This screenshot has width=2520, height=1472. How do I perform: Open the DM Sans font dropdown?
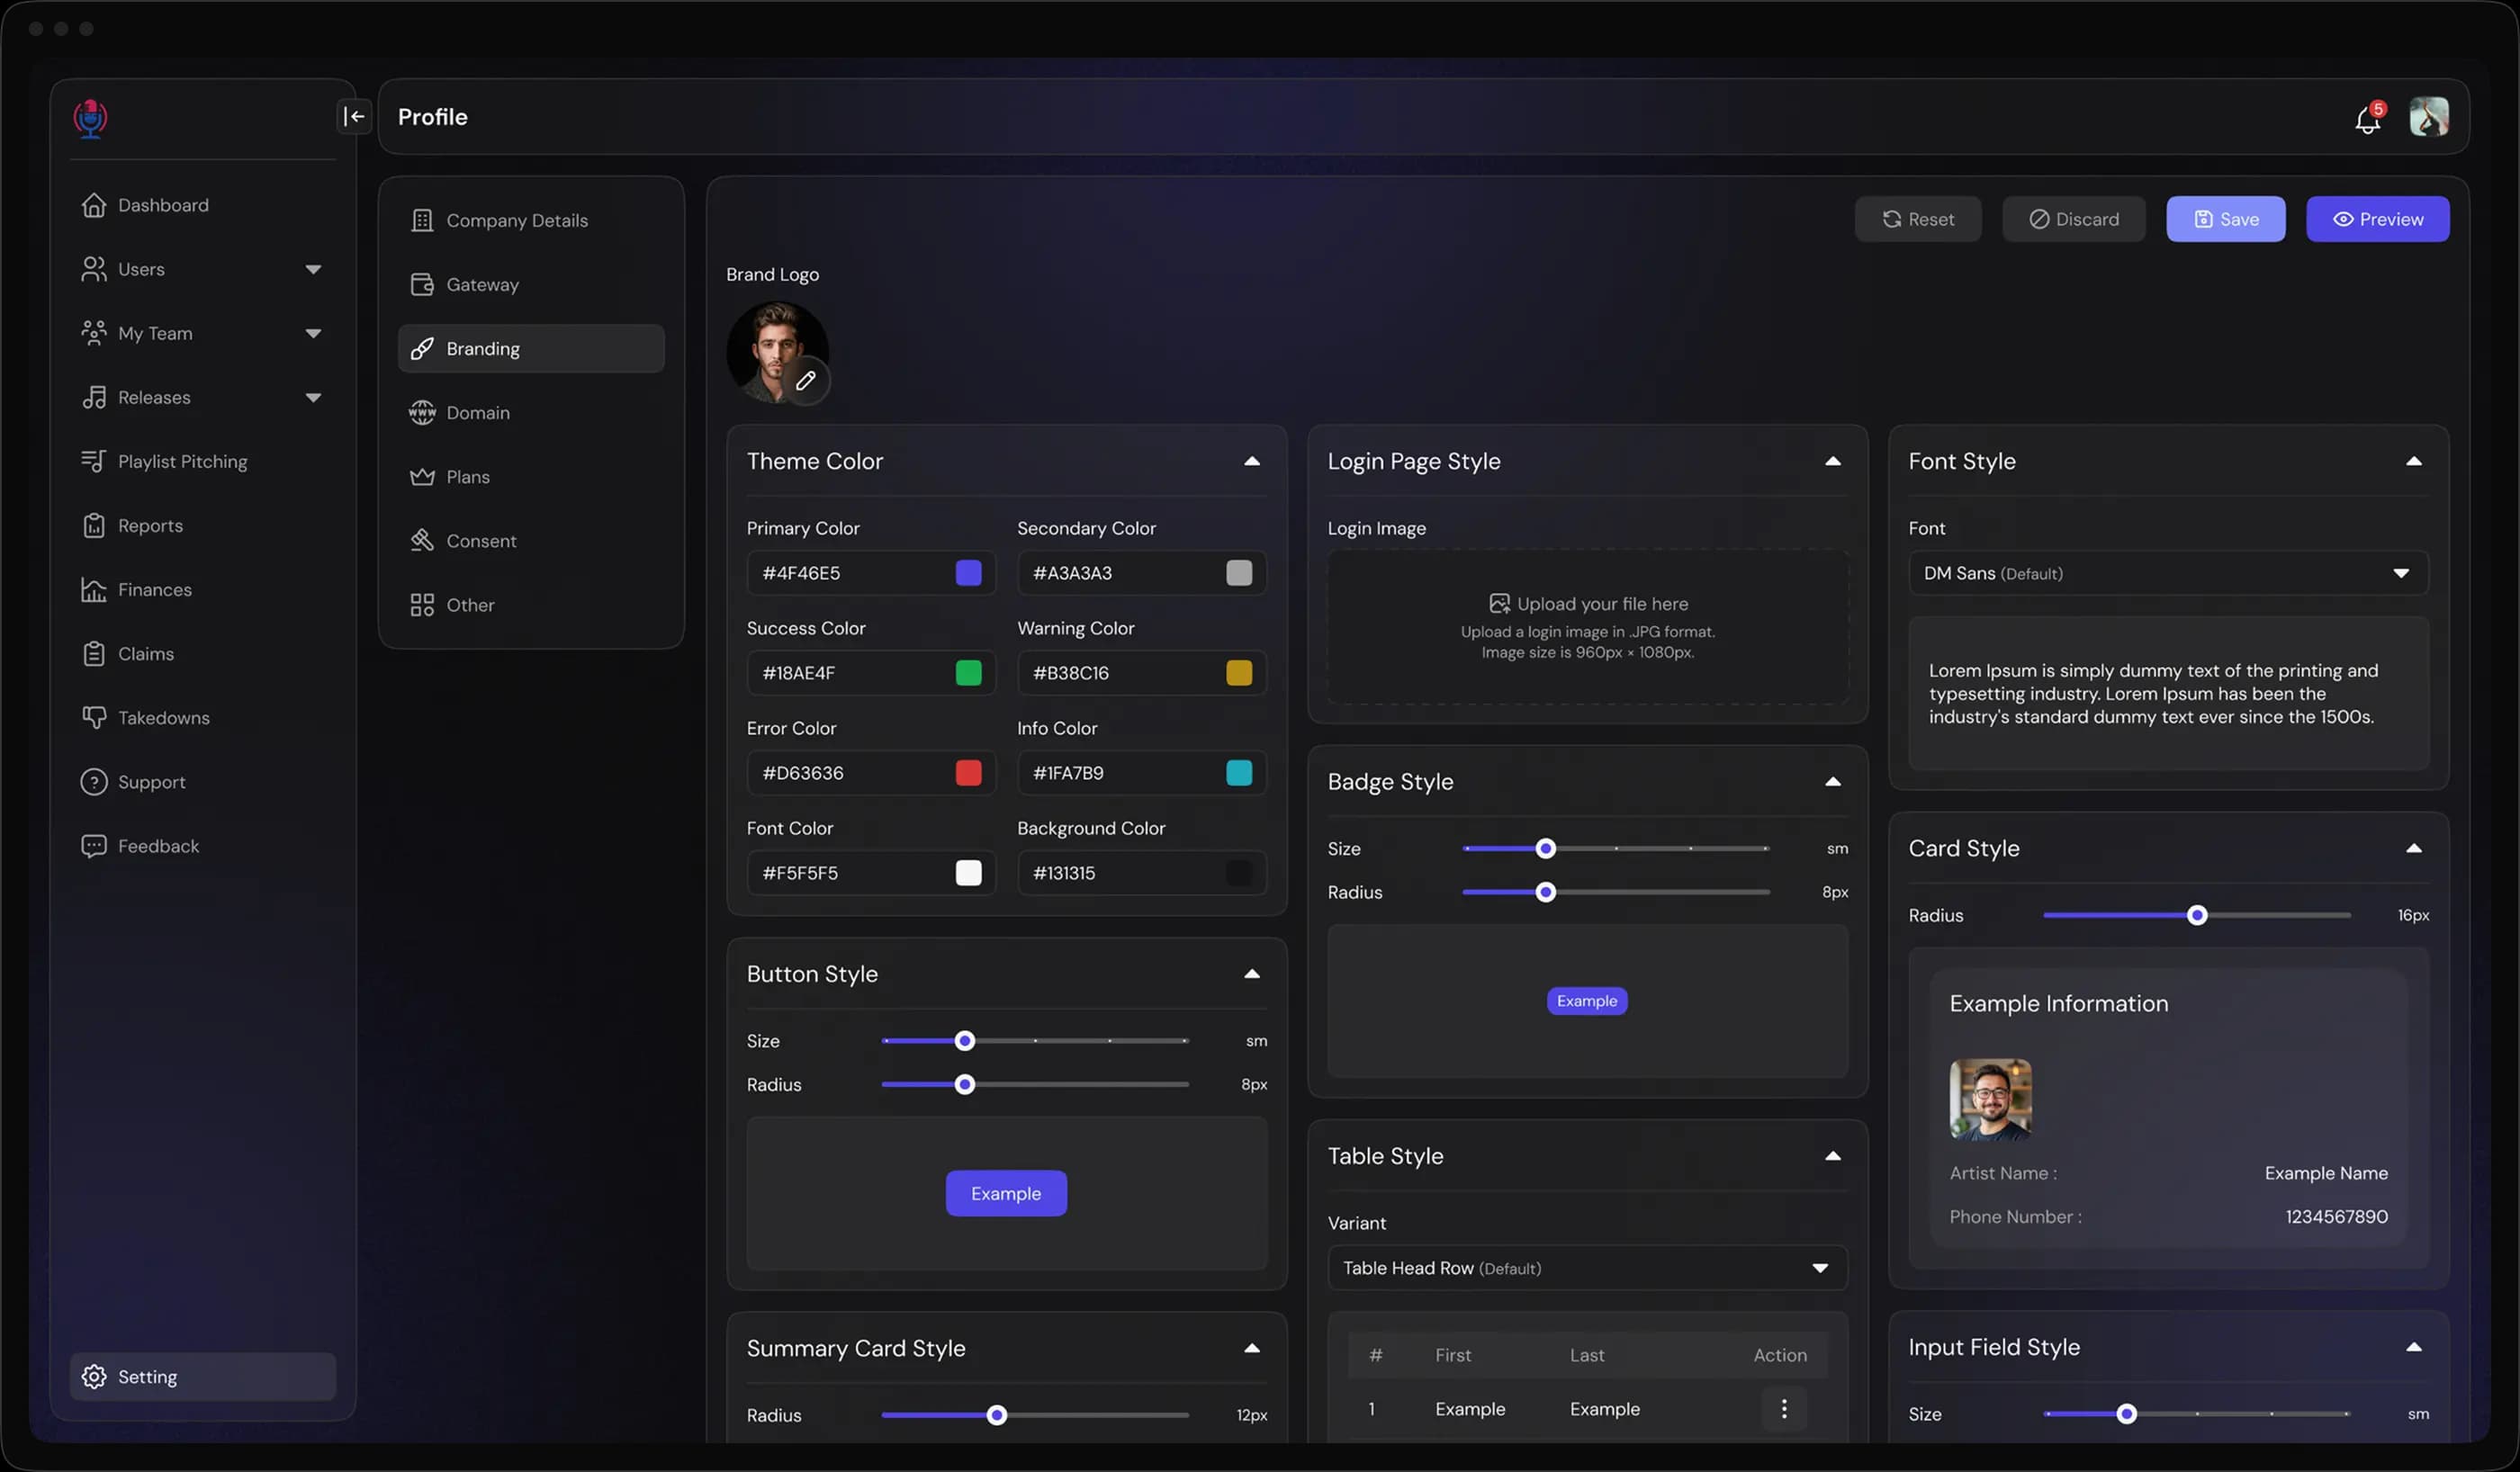point(2167,573)
